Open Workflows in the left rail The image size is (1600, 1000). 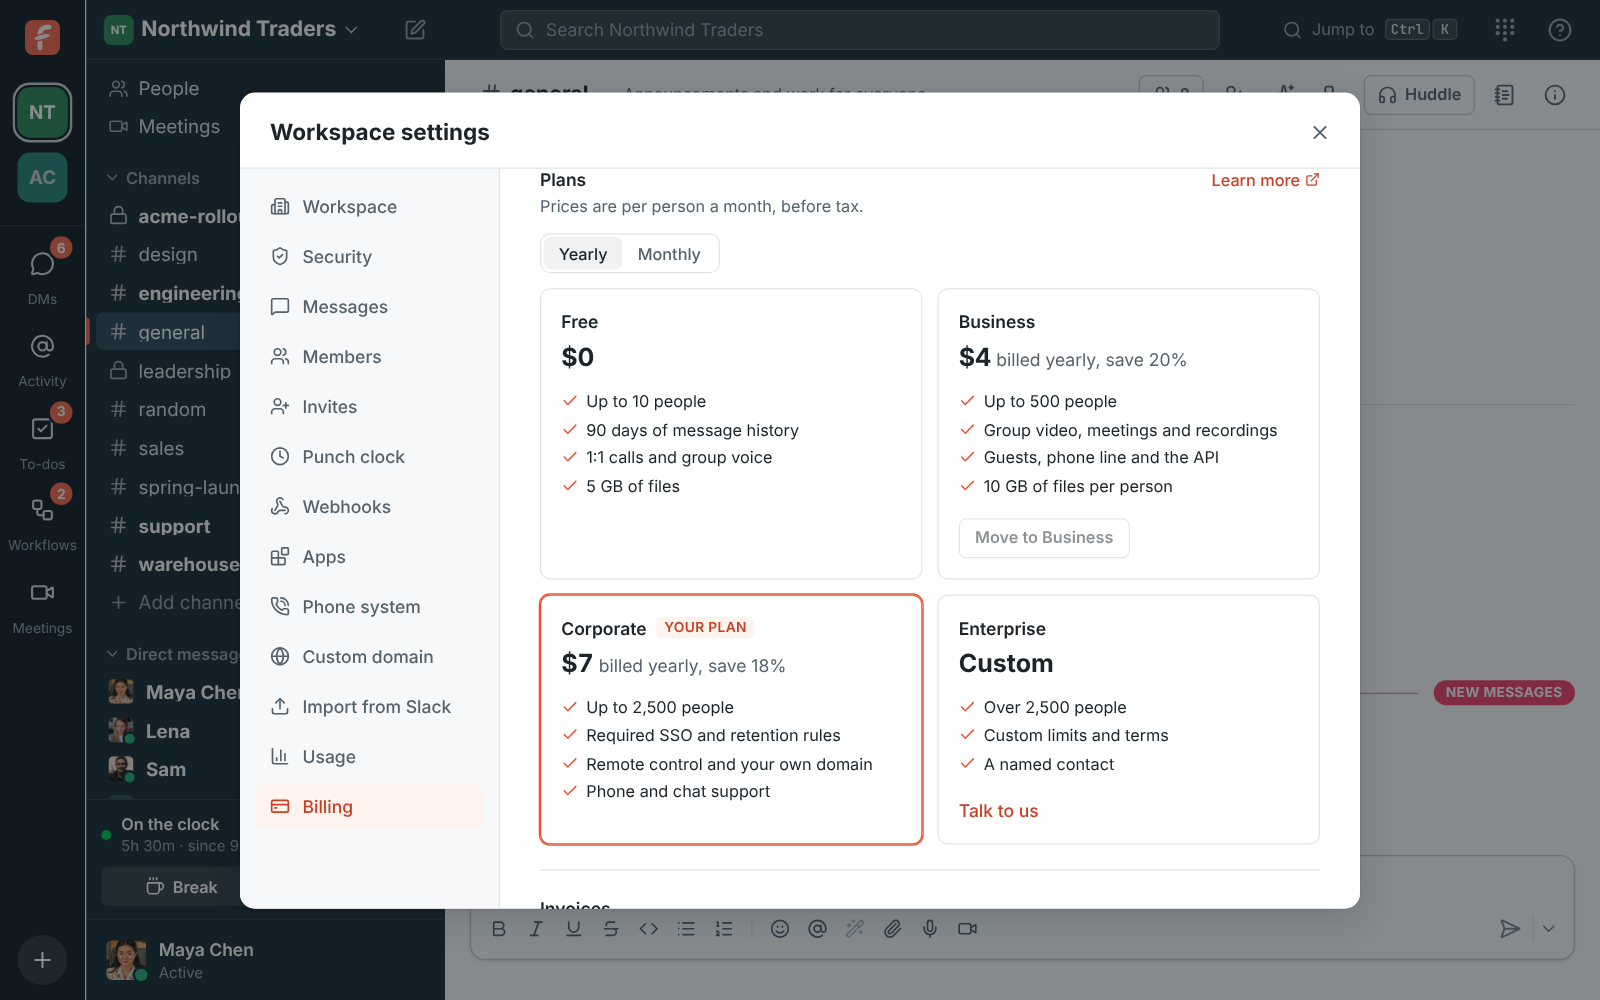point(42,522)
